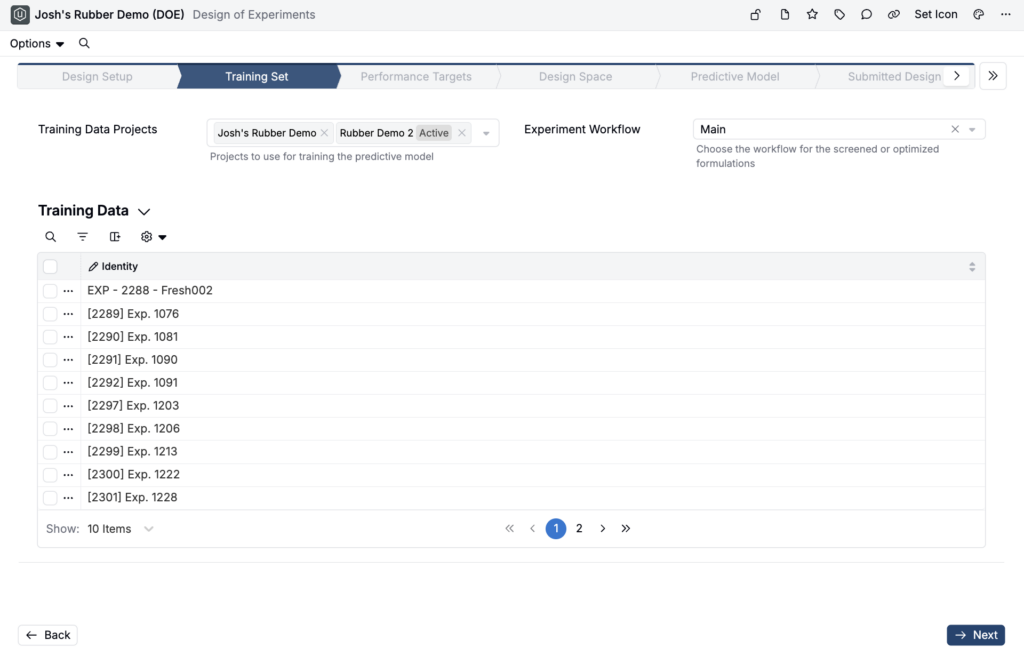
Task: Open table settings gear icon
Action: (146, 236)
